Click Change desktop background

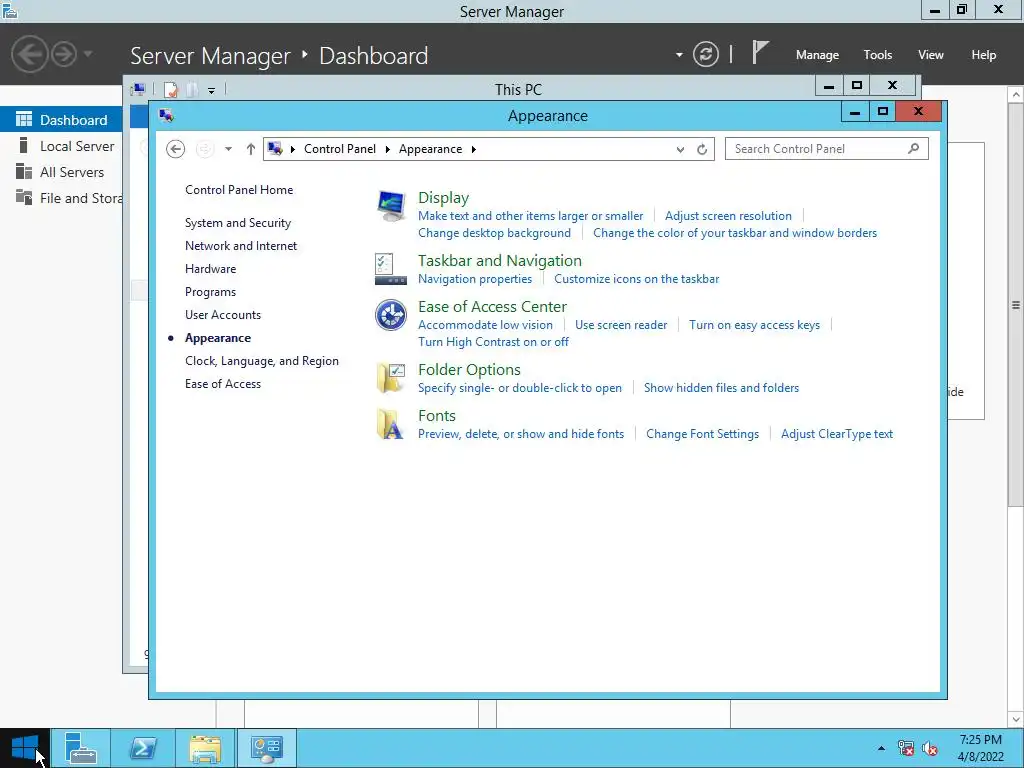coord(494,233)
